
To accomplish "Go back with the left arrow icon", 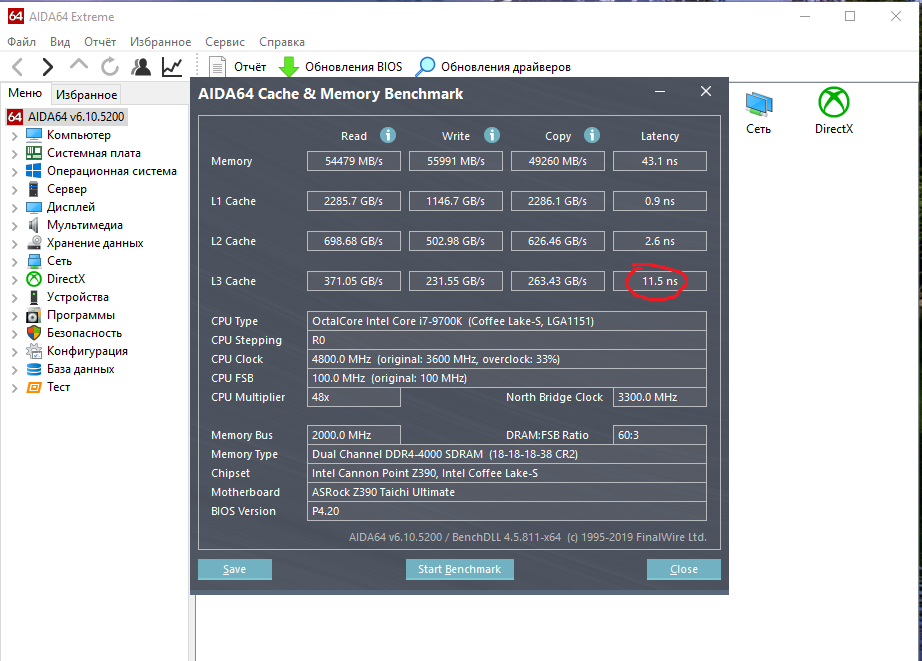I will (x=18, y=67).
